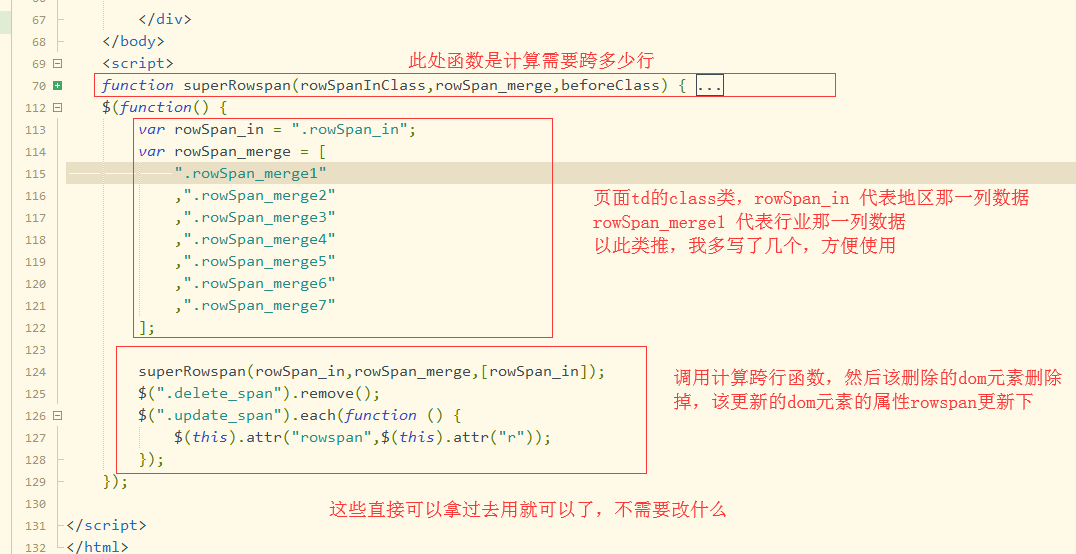1076x554 pixels.
Task: Collapse the script tag fold on line 69
Action: [x=58, y=64]
